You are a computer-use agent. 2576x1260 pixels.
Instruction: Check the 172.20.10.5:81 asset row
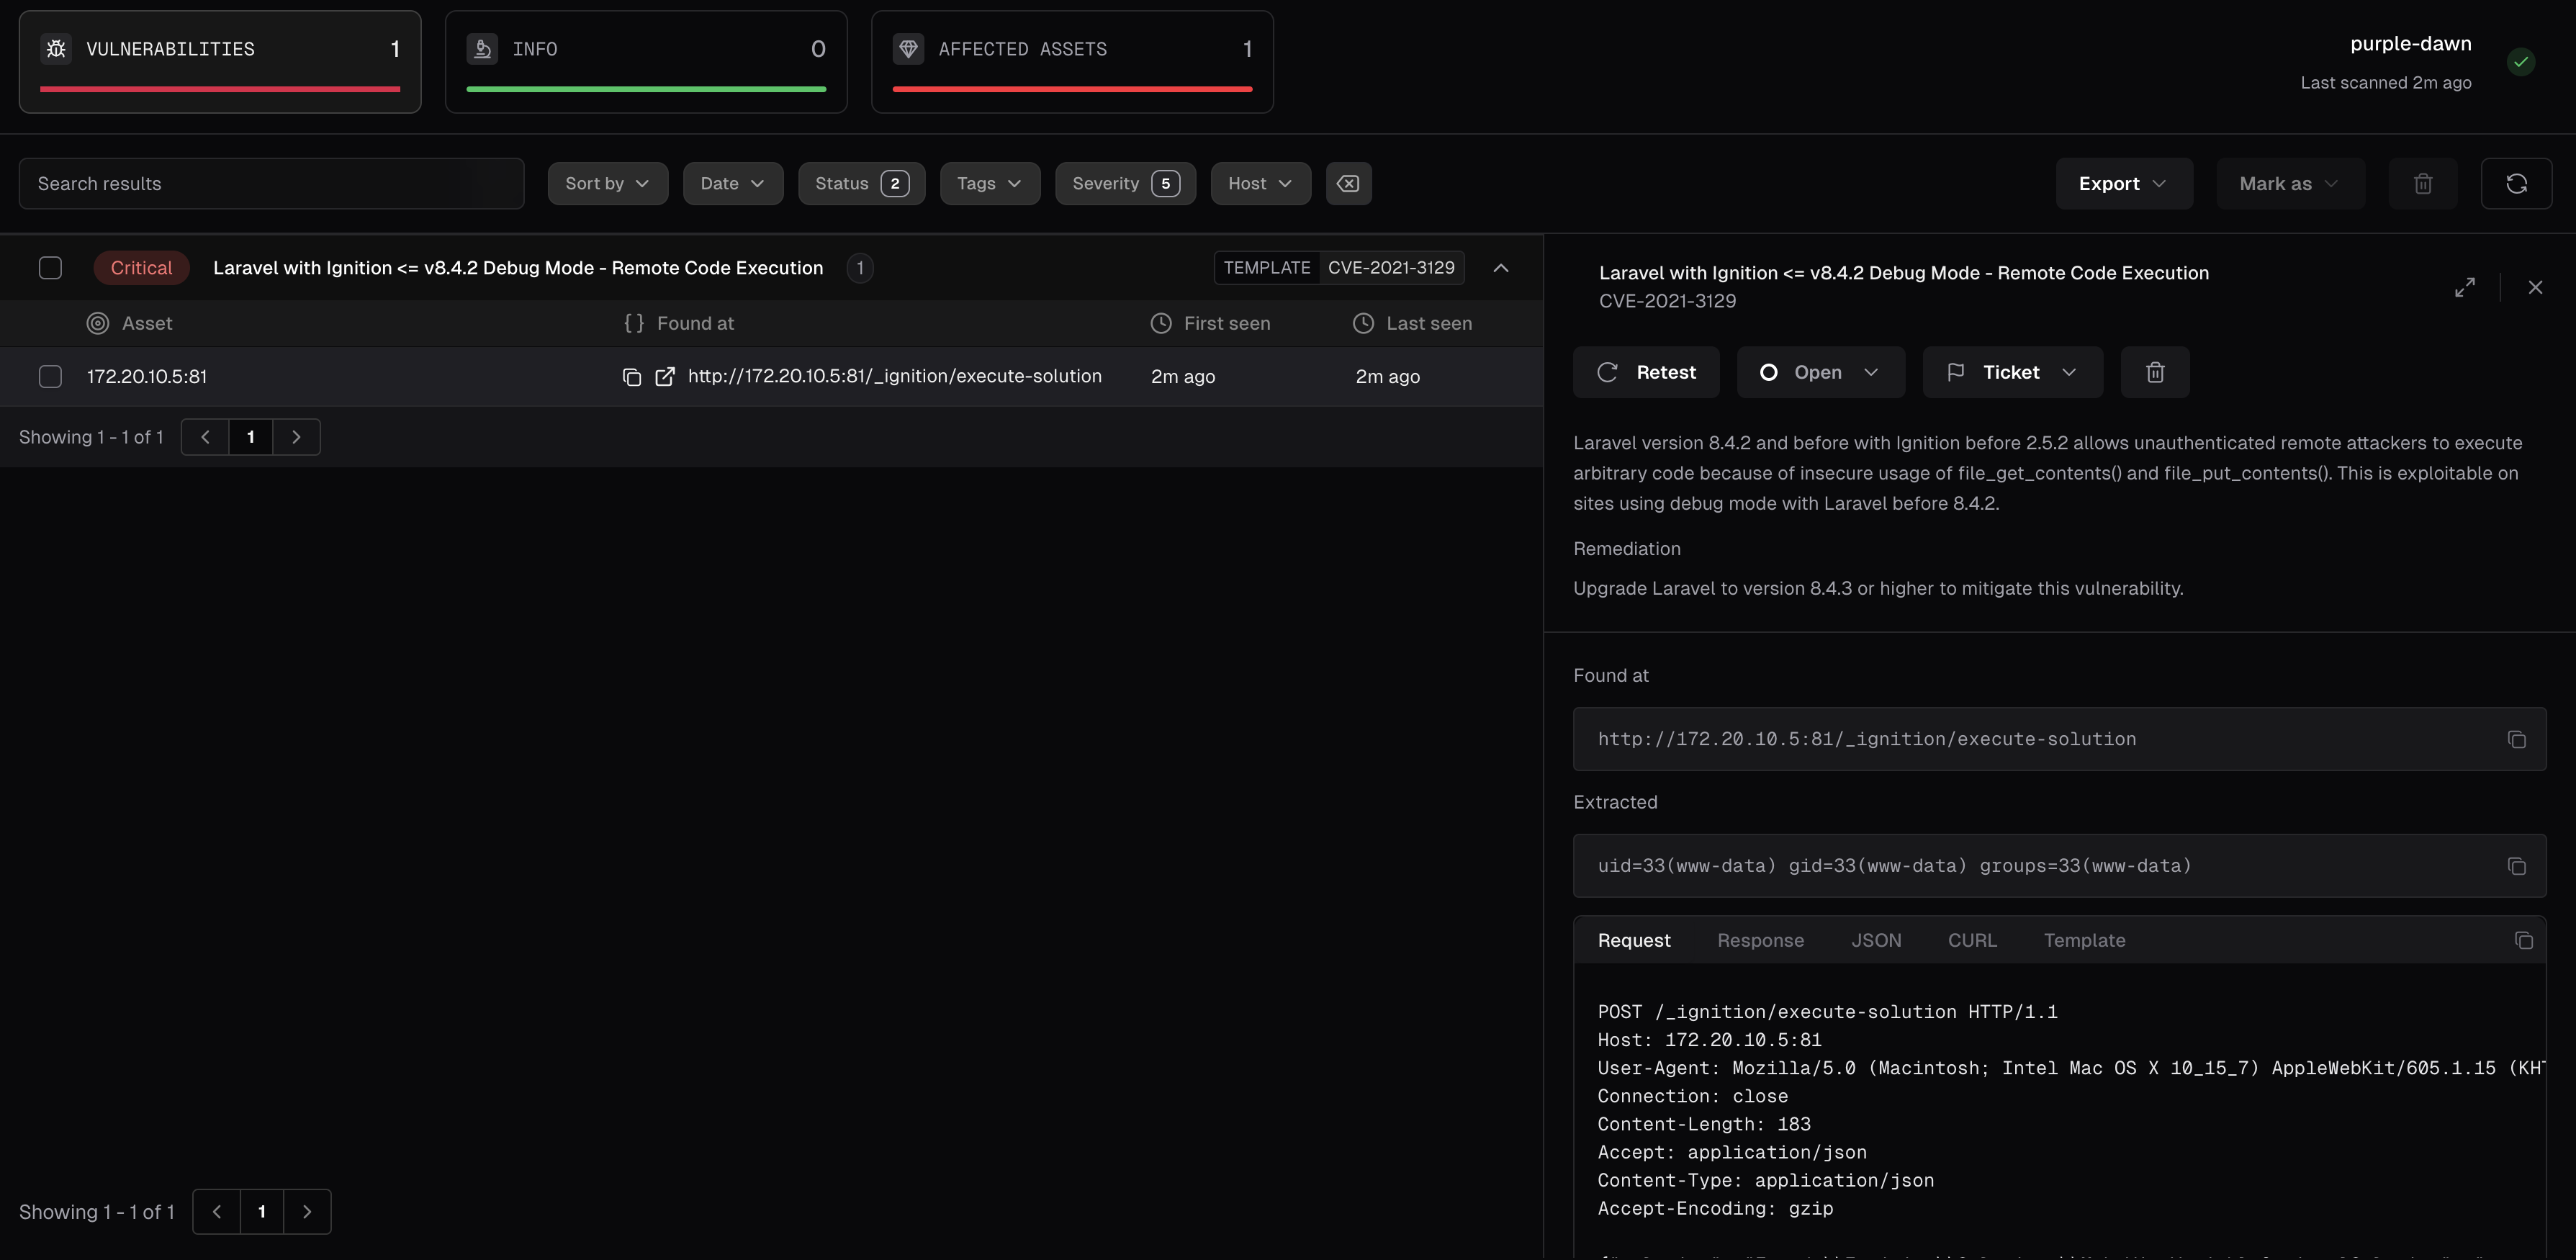pyautogui.click(x=50, y=377)
